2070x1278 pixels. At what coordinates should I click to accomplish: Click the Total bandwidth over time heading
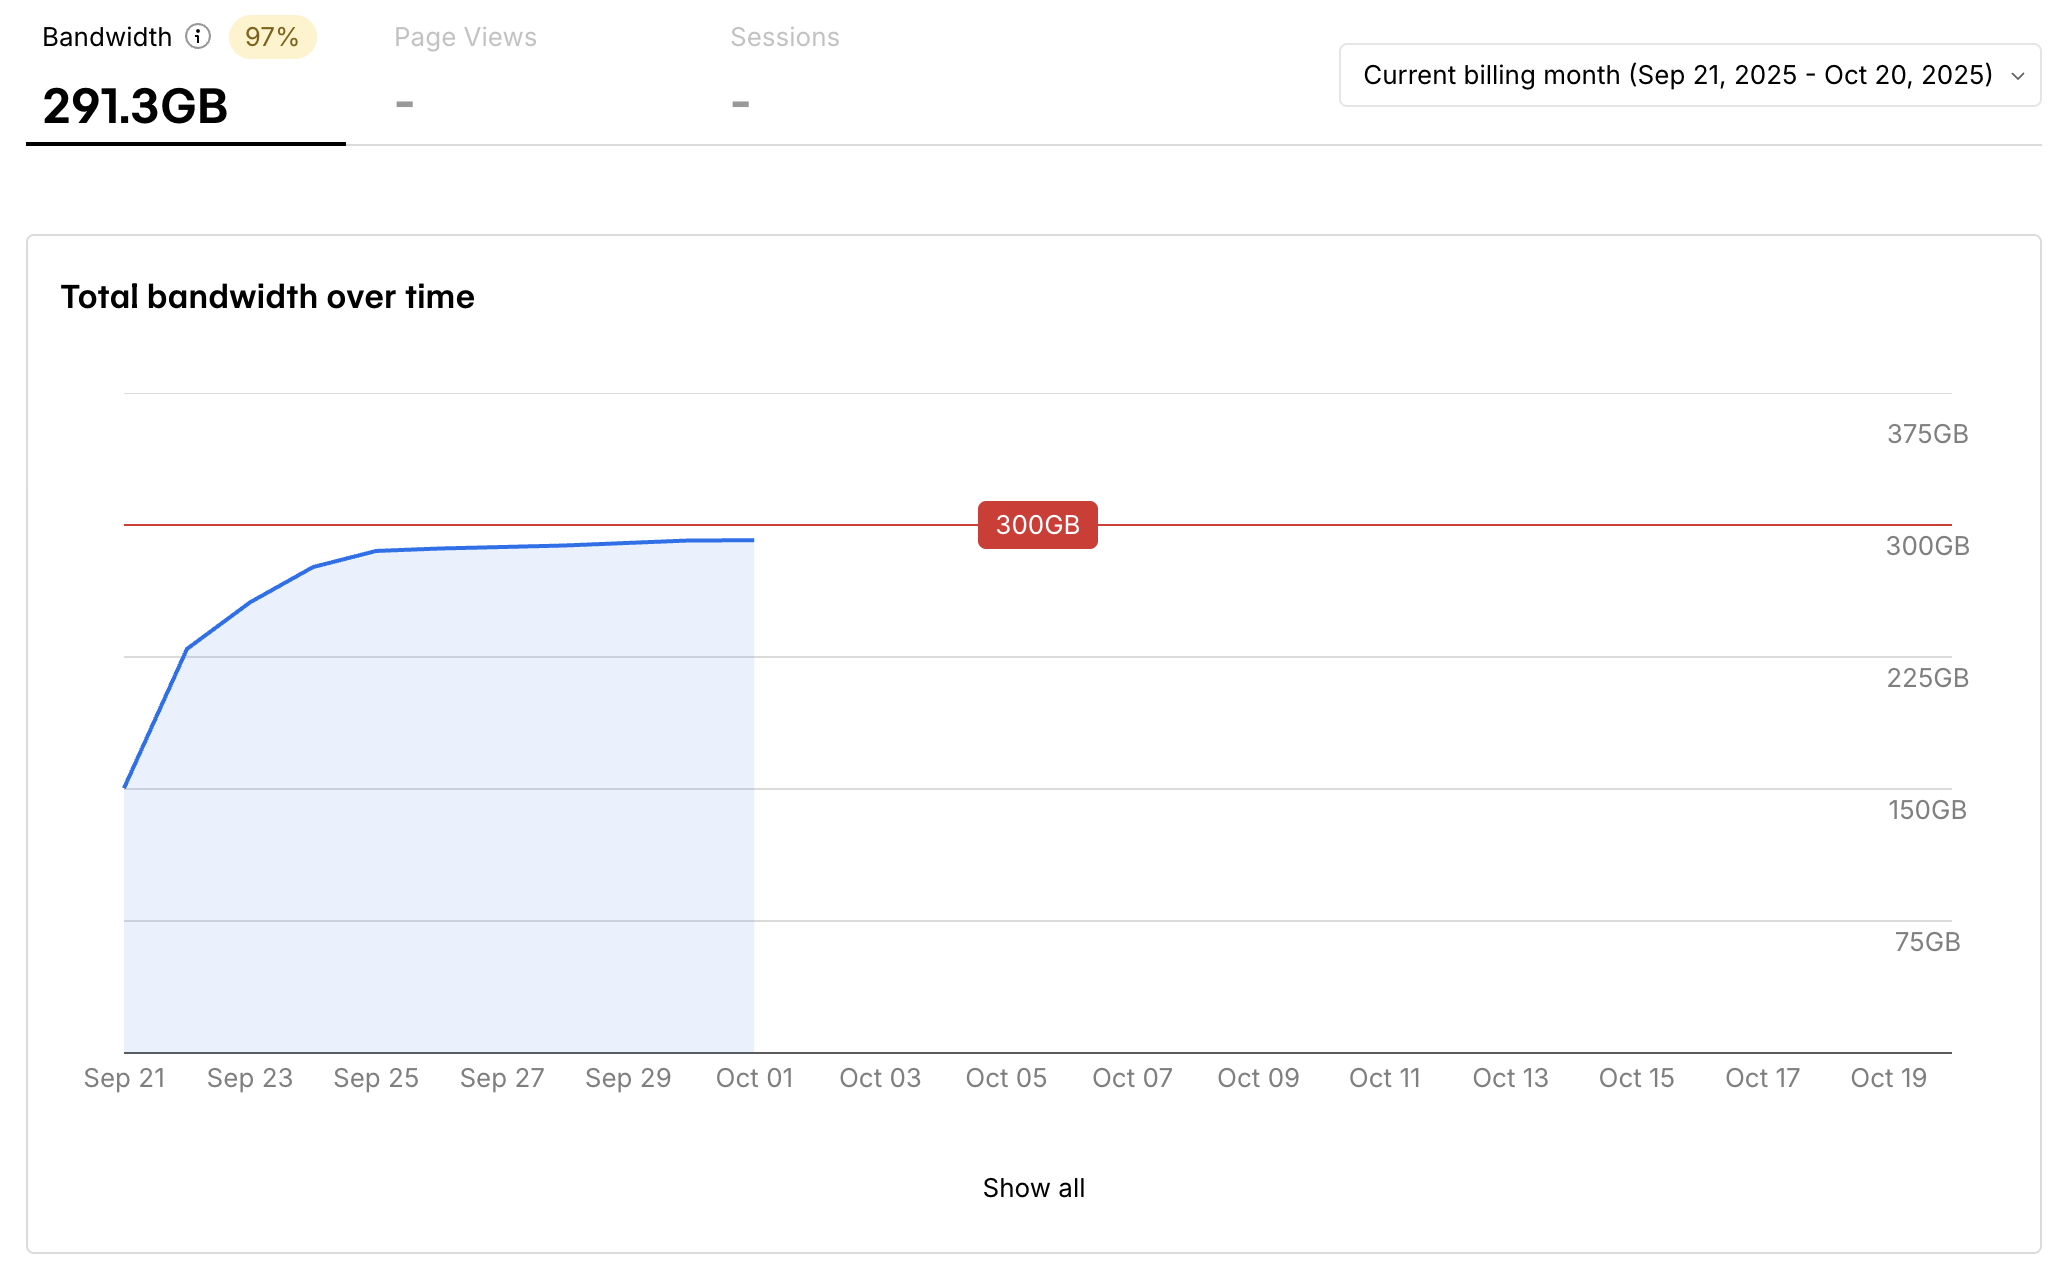click(x=267, y=297)
